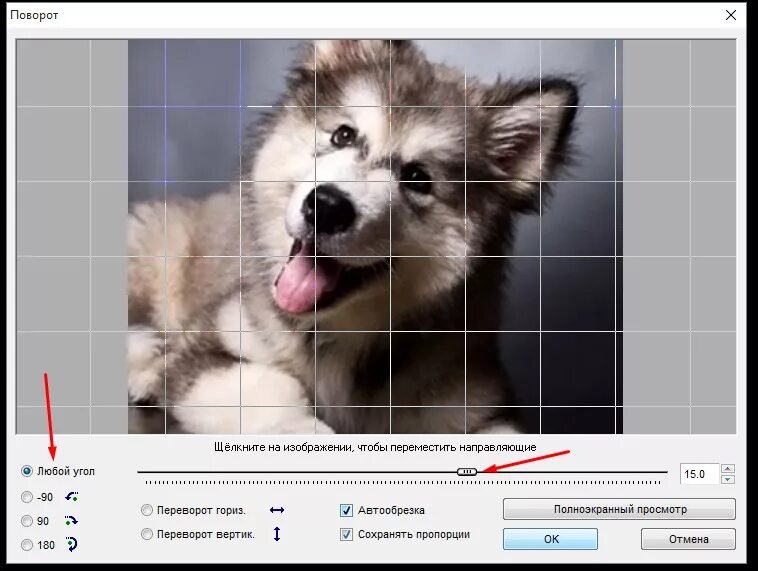Select the 'Любой угол' radio button

pyautogui.click(x=27, y=471)
